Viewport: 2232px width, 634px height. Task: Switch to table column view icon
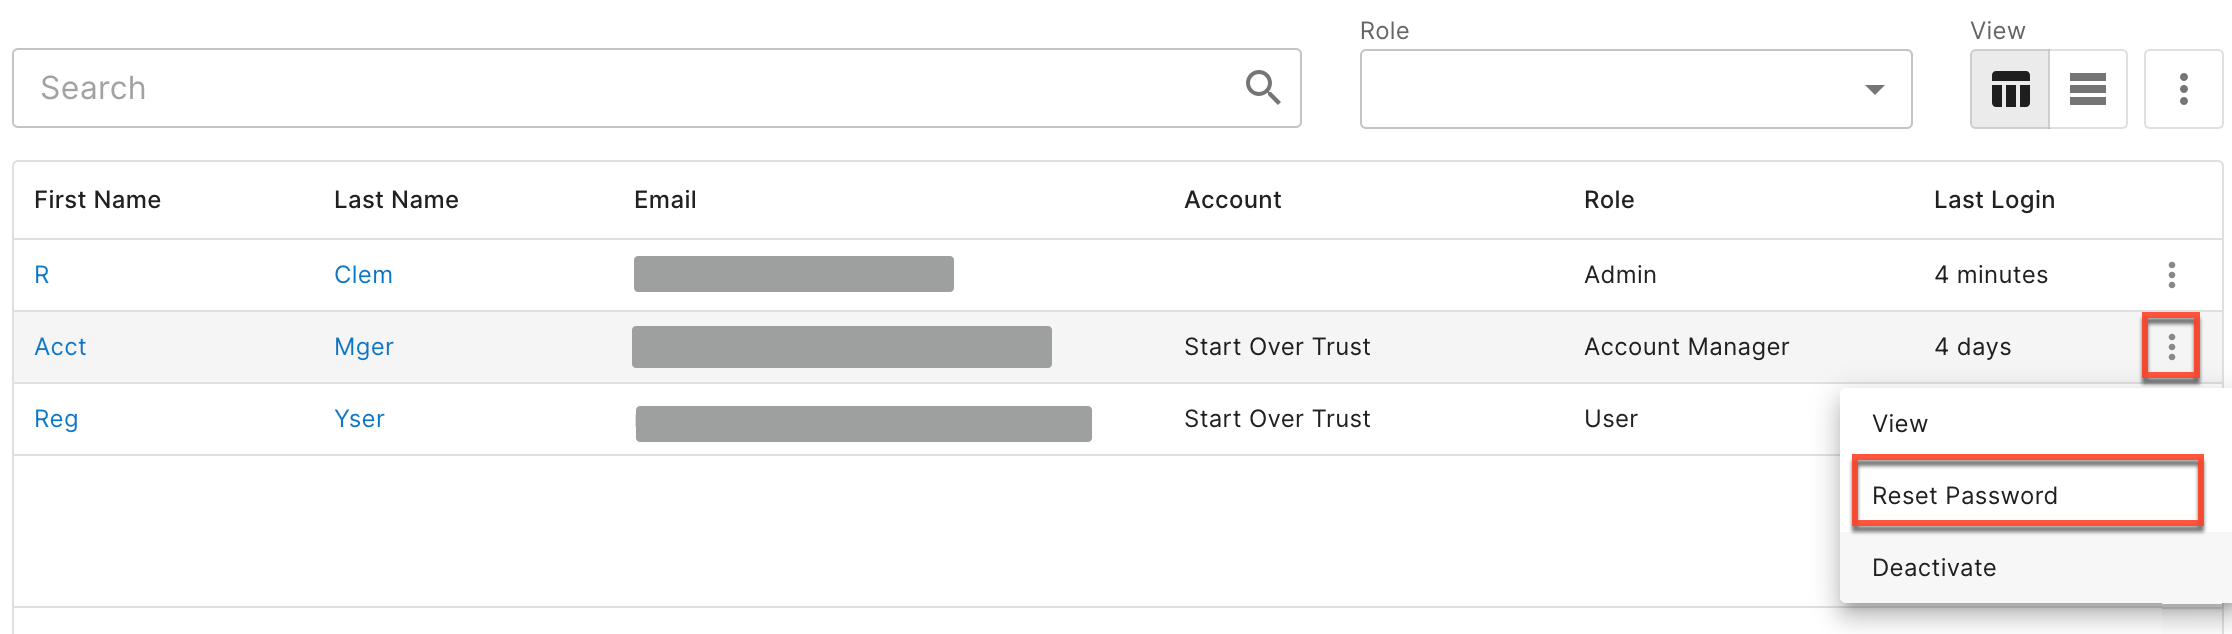tap(2010, 89)
